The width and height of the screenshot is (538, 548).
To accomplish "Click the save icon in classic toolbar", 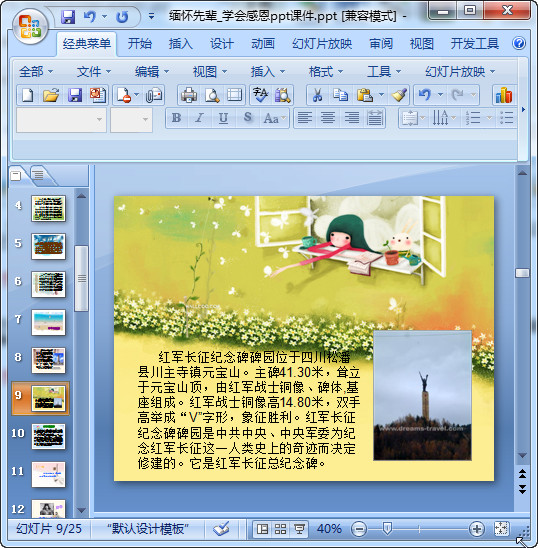I will [x=75, y=95].
